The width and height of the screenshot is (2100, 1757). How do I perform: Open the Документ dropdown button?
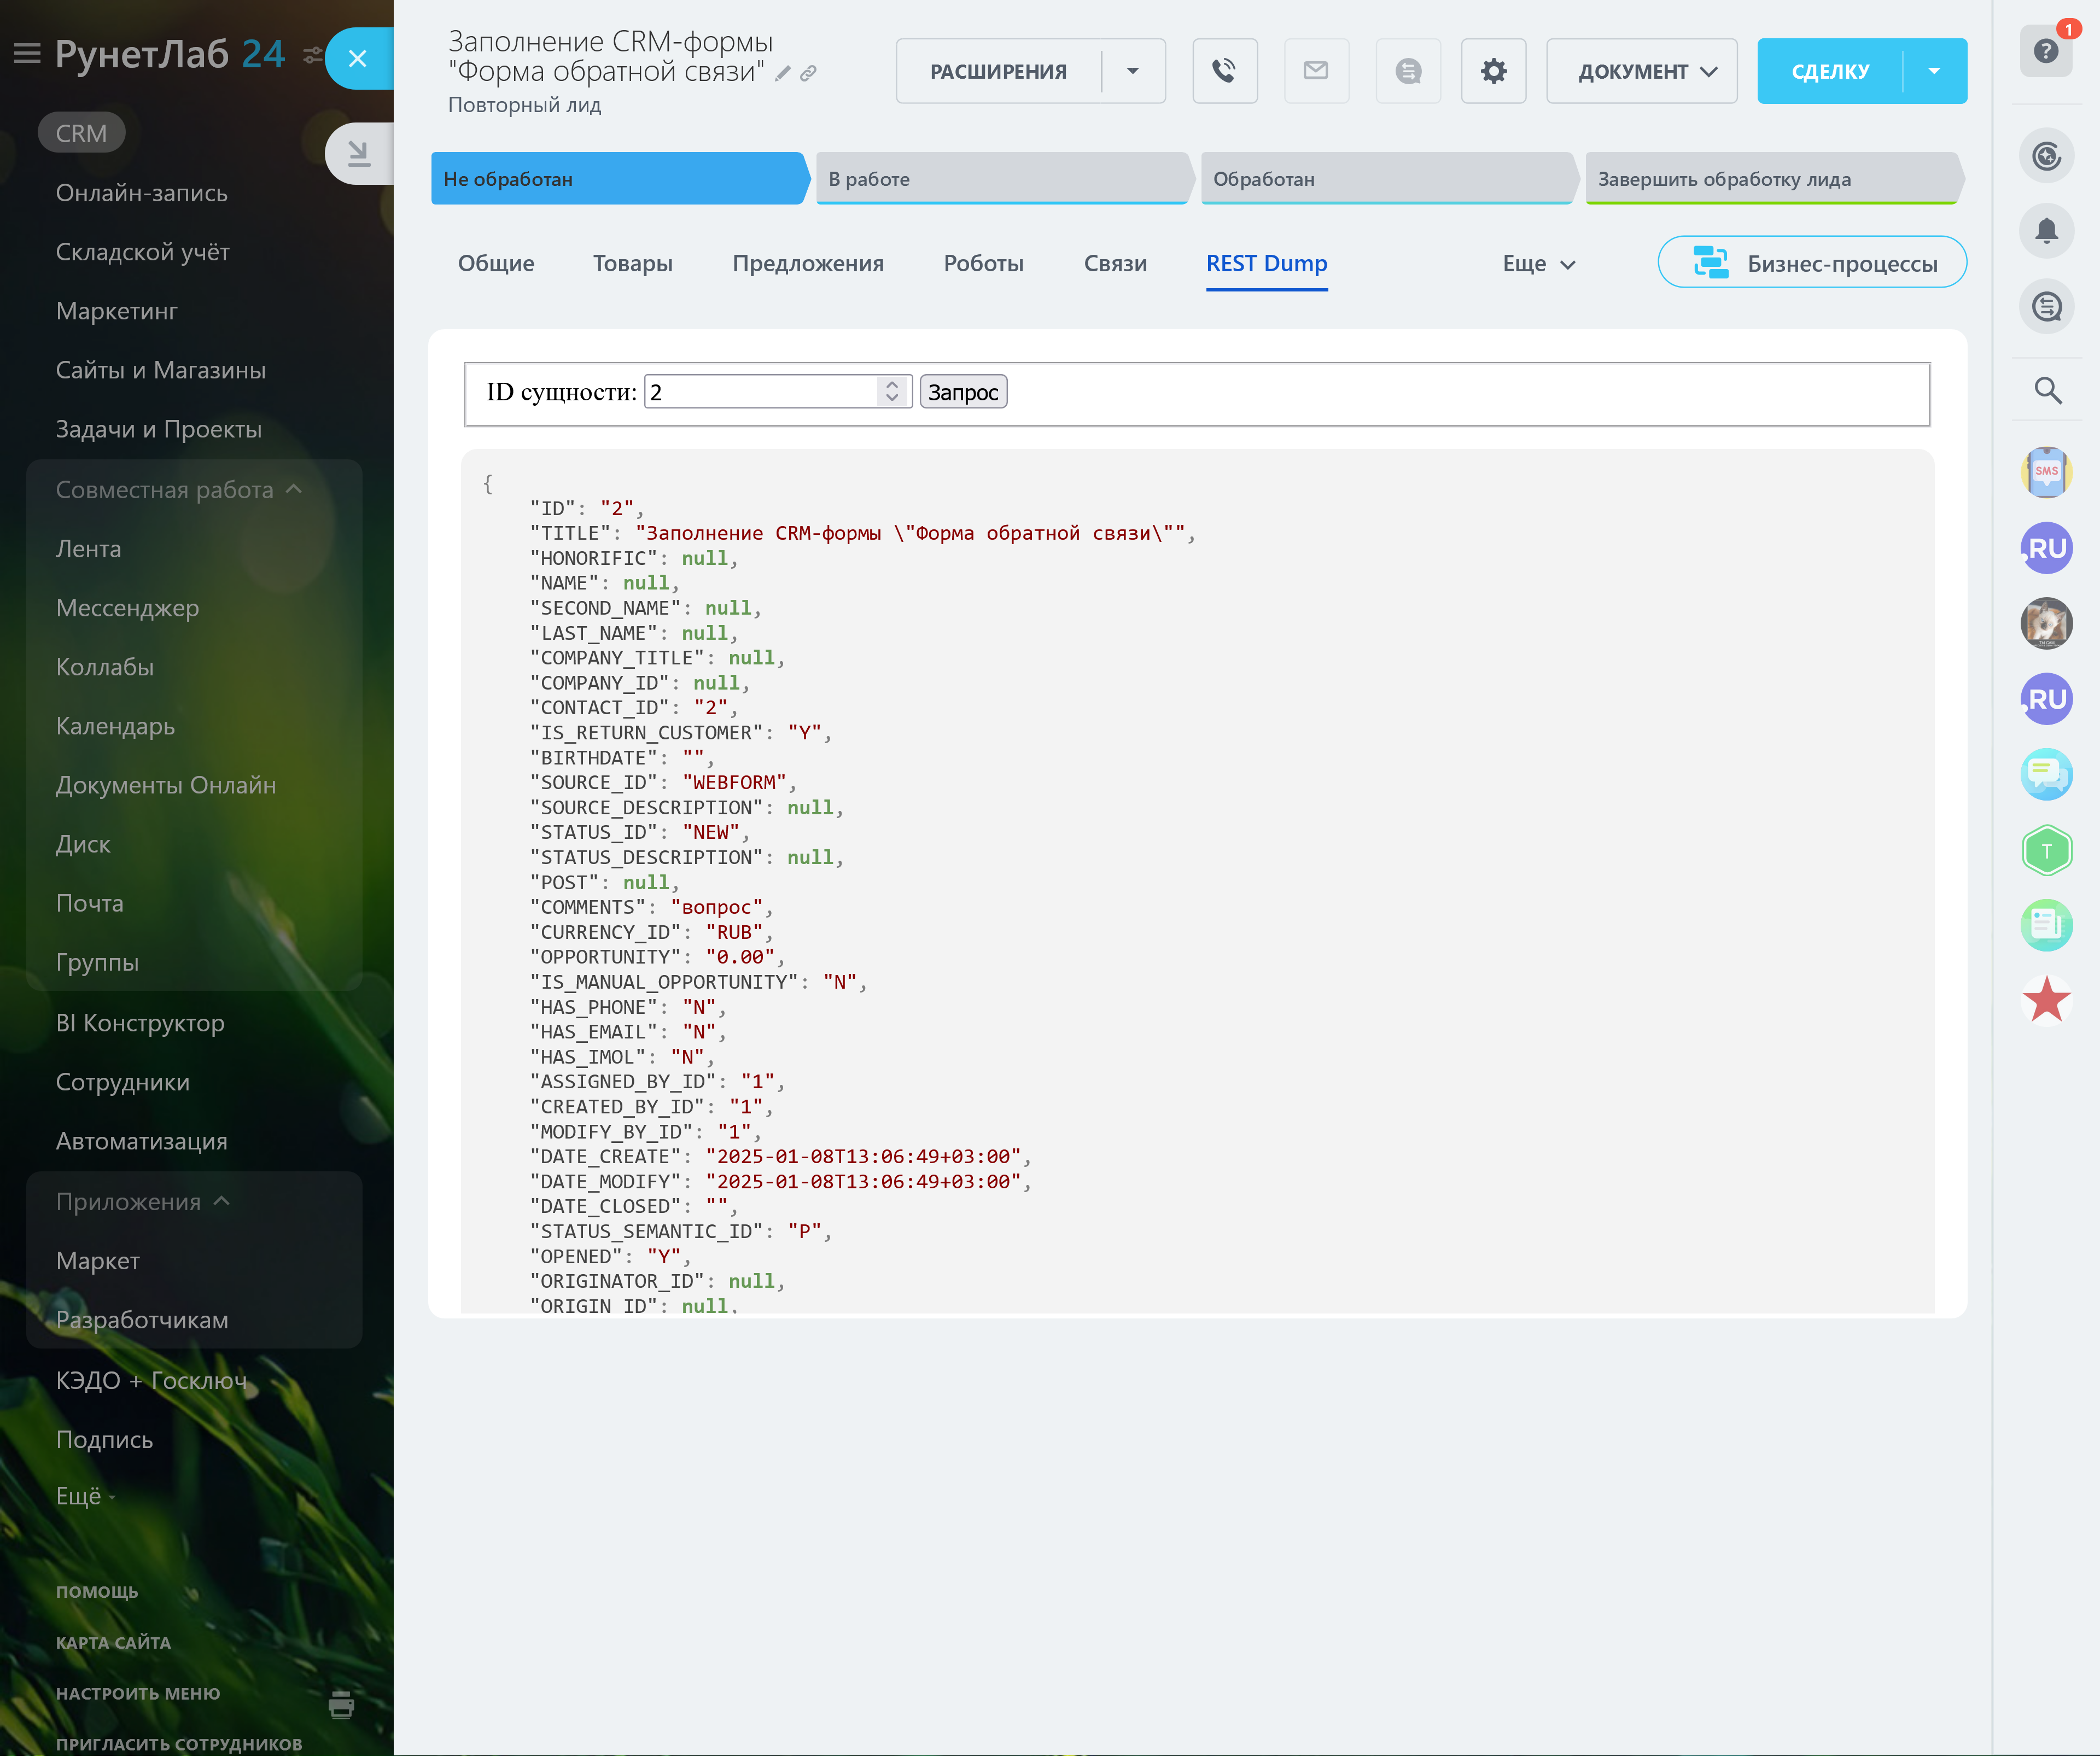[x=1641, y=71]
